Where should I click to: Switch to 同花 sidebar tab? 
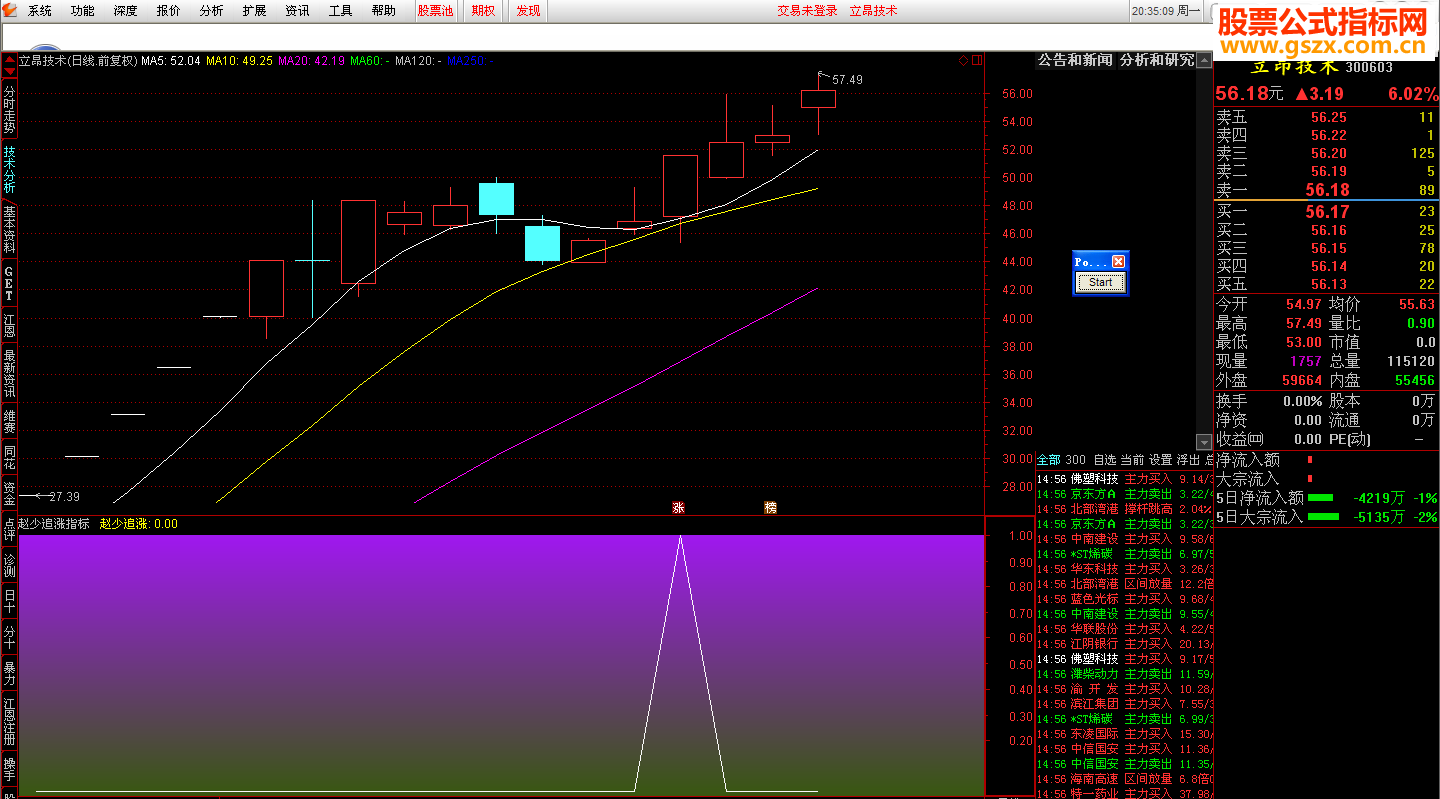point(9,457)
